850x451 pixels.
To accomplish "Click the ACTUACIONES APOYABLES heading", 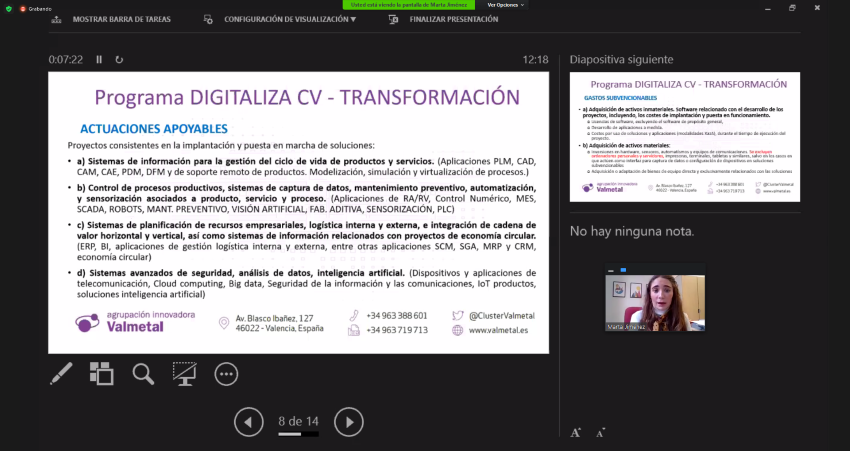I will 154,128.
